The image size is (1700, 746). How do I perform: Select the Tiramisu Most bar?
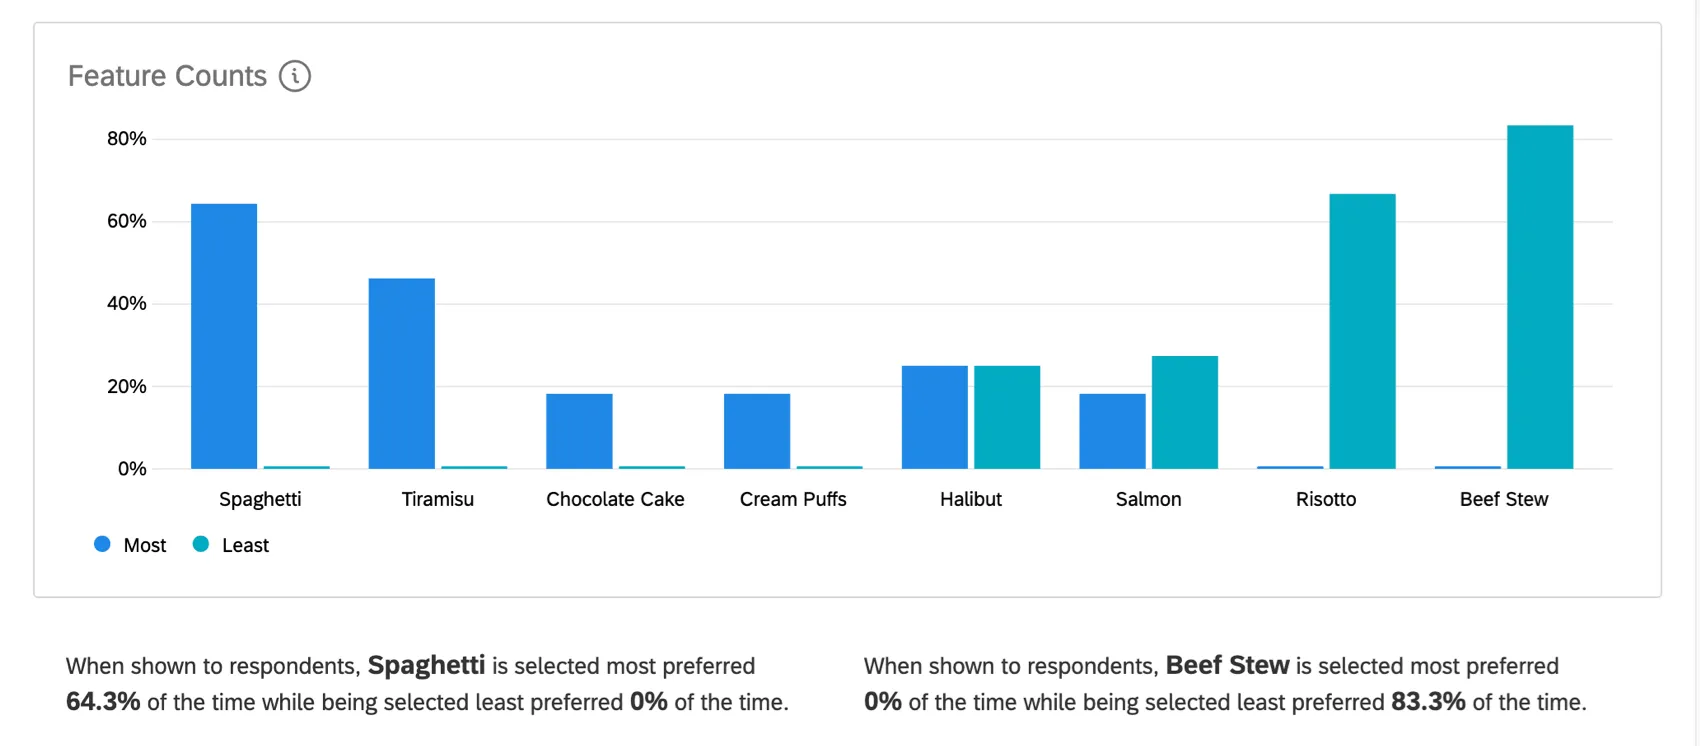(x=402, y=373)
